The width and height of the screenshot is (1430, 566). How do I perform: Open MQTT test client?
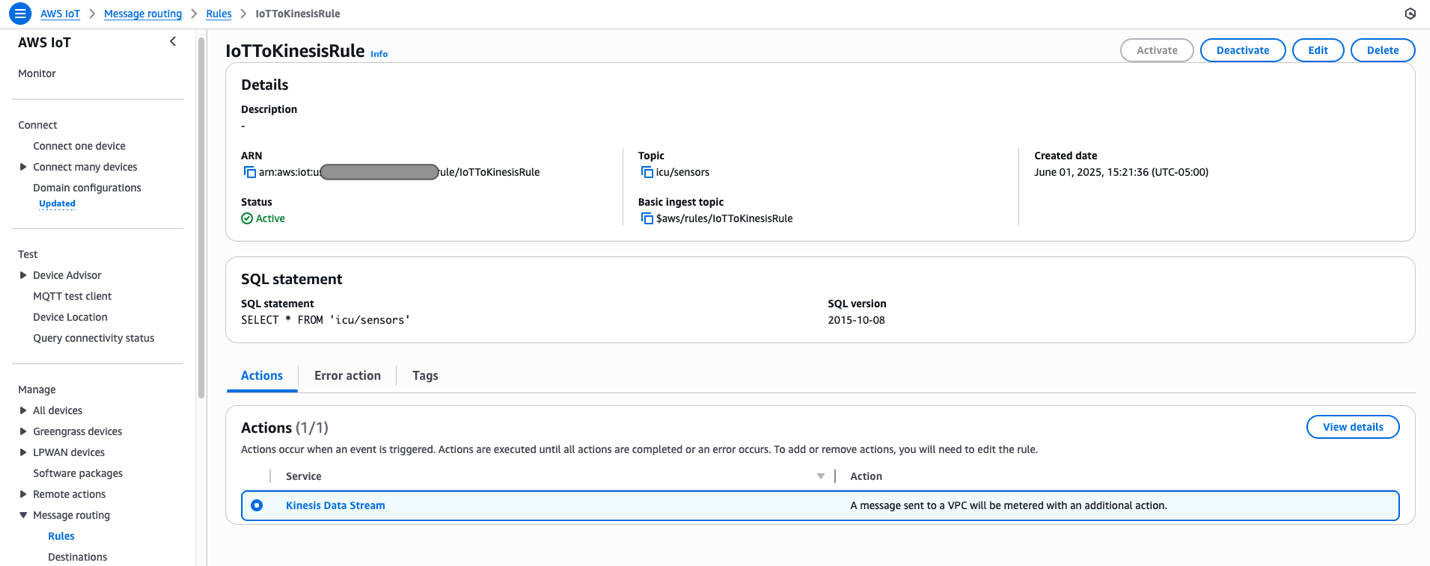coord(72,296)
